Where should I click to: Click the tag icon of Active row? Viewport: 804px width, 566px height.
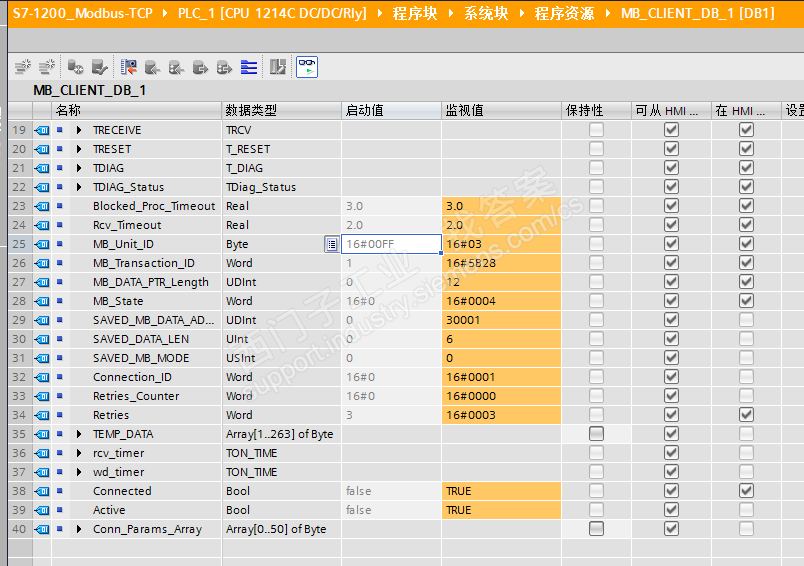tap(42, 510)
